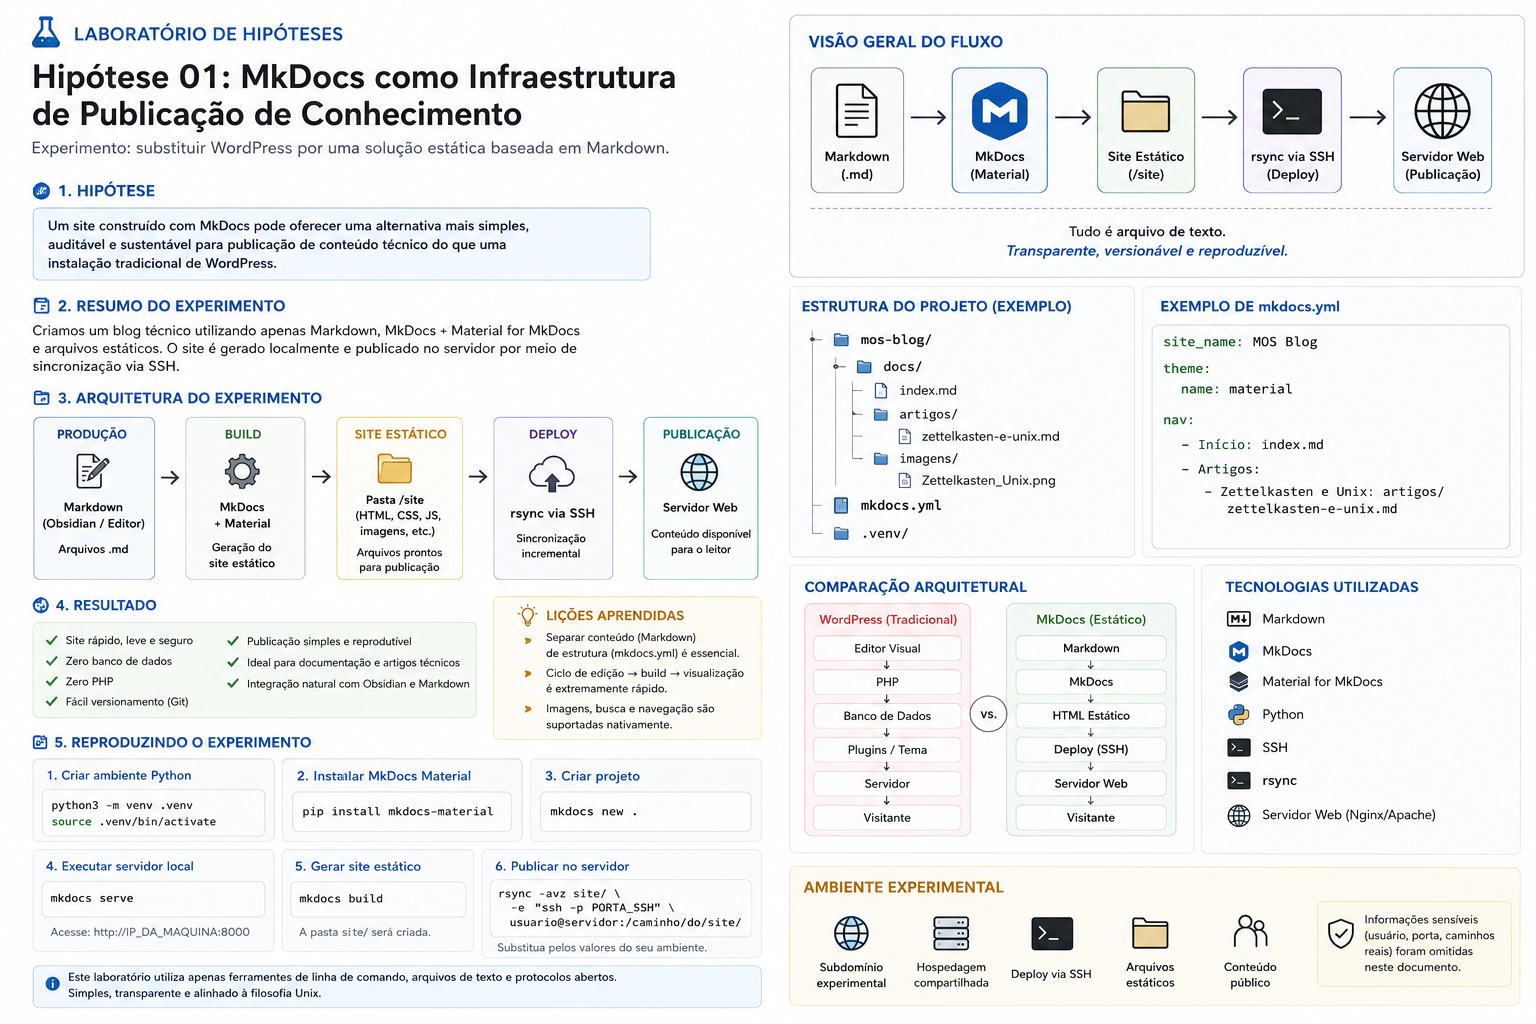Click 'Transparente, versionável e reproduzível.' italic text
The image size is (1536, 1024).
pos(1147,251)
